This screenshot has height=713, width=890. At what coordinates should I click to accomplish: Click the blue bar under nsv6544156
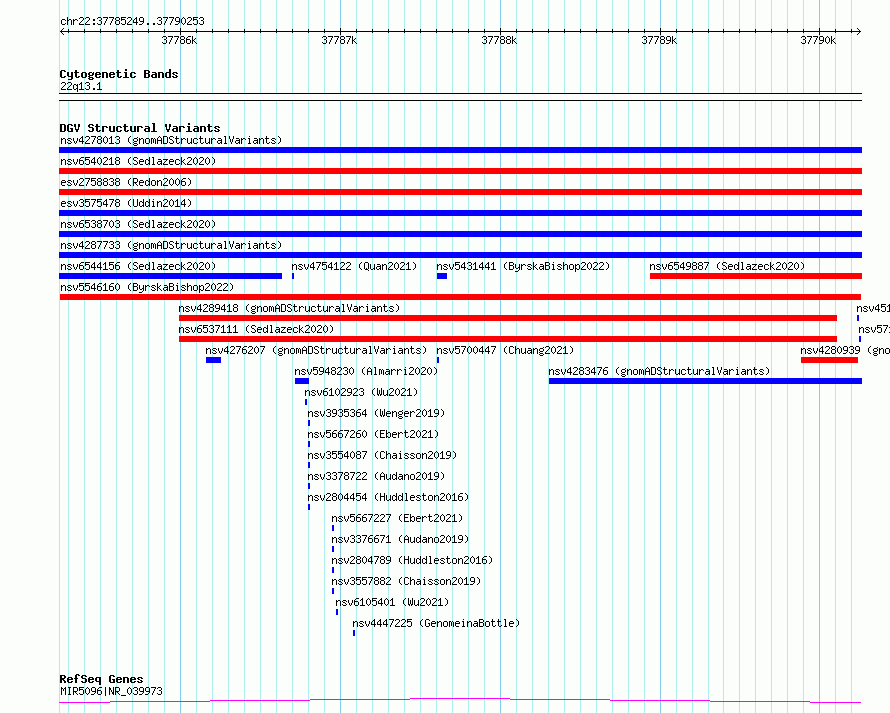tap(170, 276)
